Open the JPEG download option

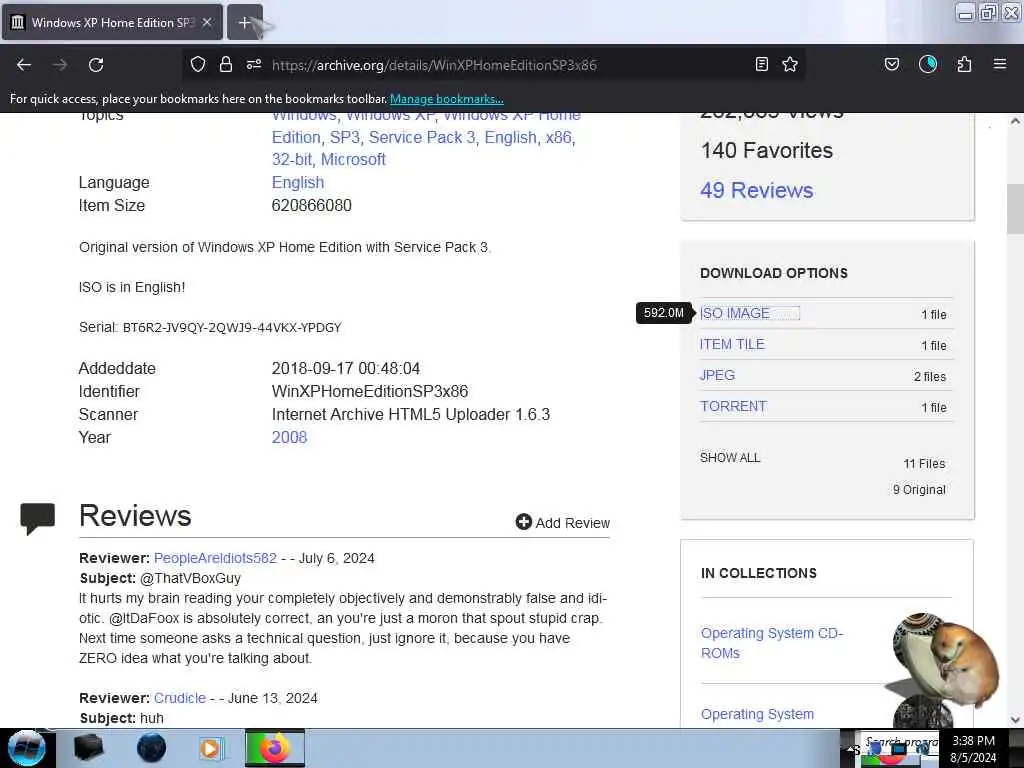click(x=717, y=375)
